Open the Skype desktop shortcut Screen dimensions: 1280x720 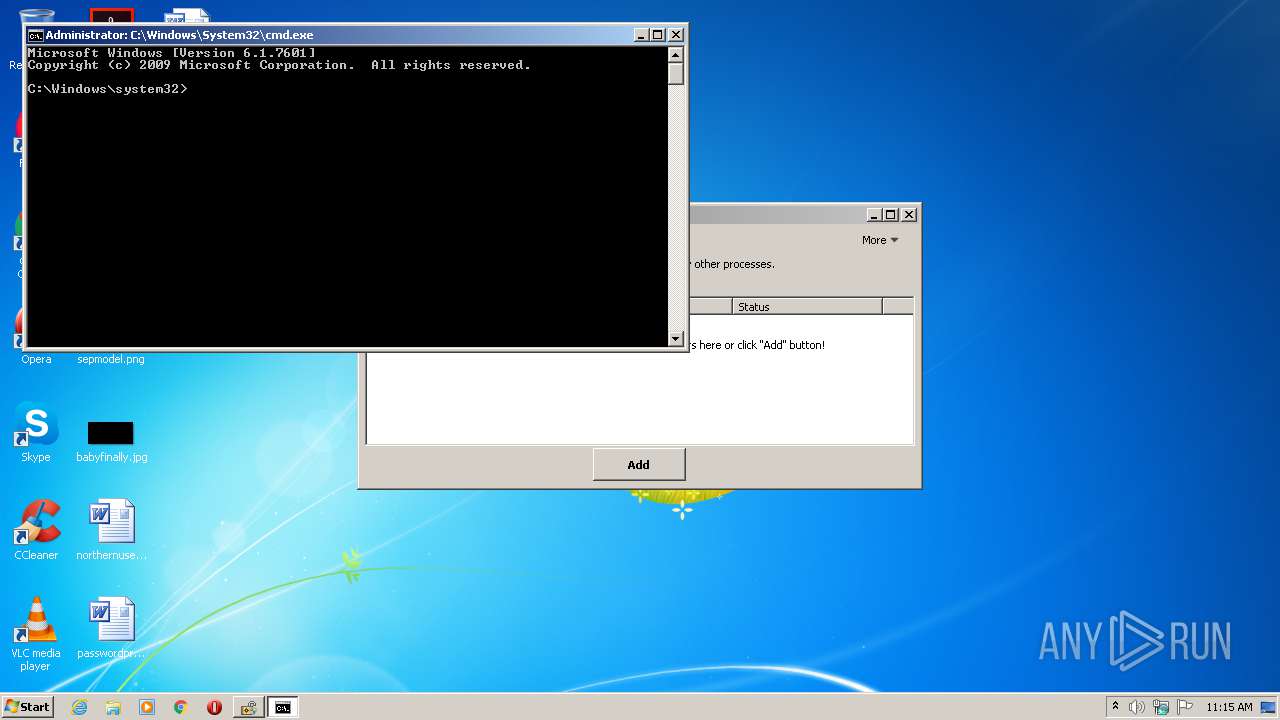[36, 433]
